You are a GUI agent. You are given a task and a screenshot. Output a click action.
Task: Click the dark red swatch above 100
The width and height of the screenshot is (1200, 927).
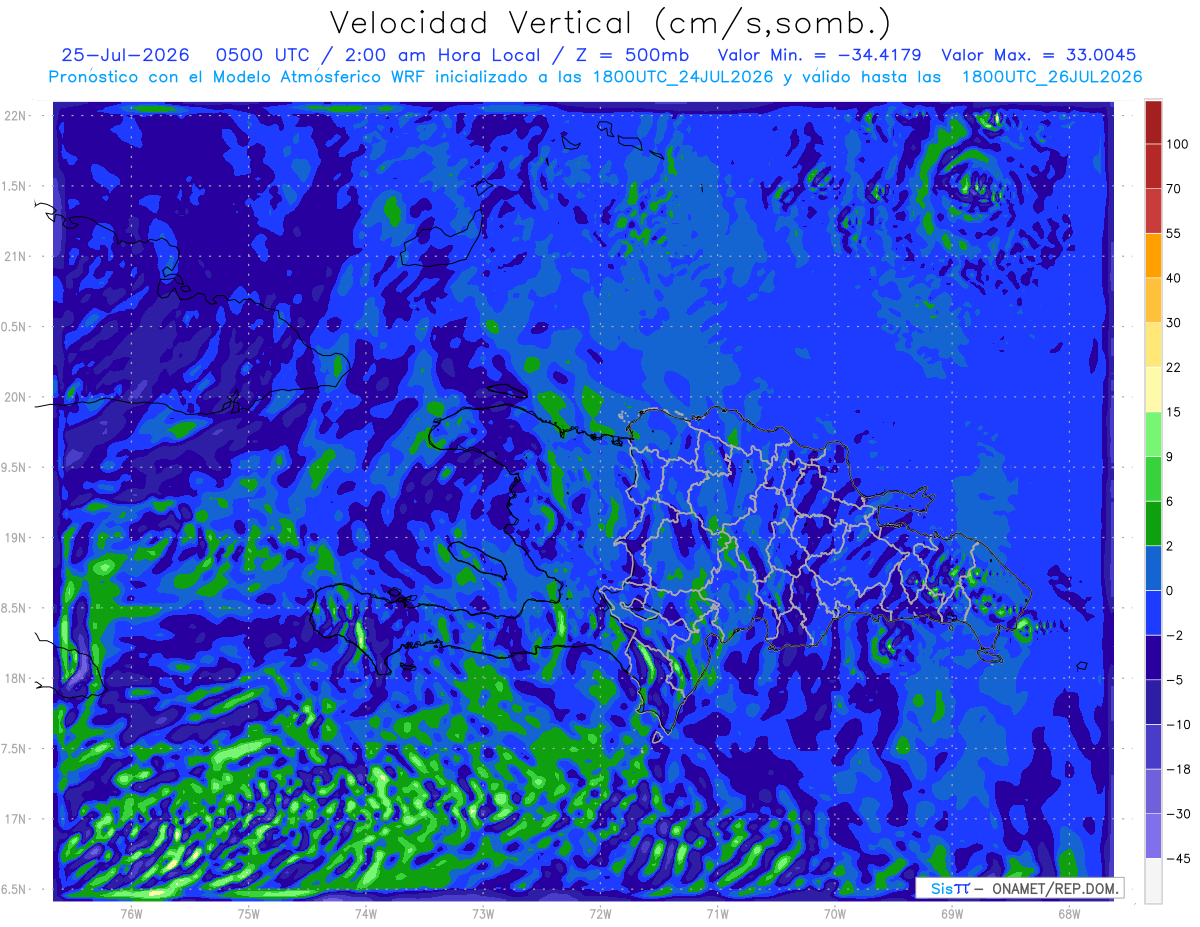tap(1153, 122)
